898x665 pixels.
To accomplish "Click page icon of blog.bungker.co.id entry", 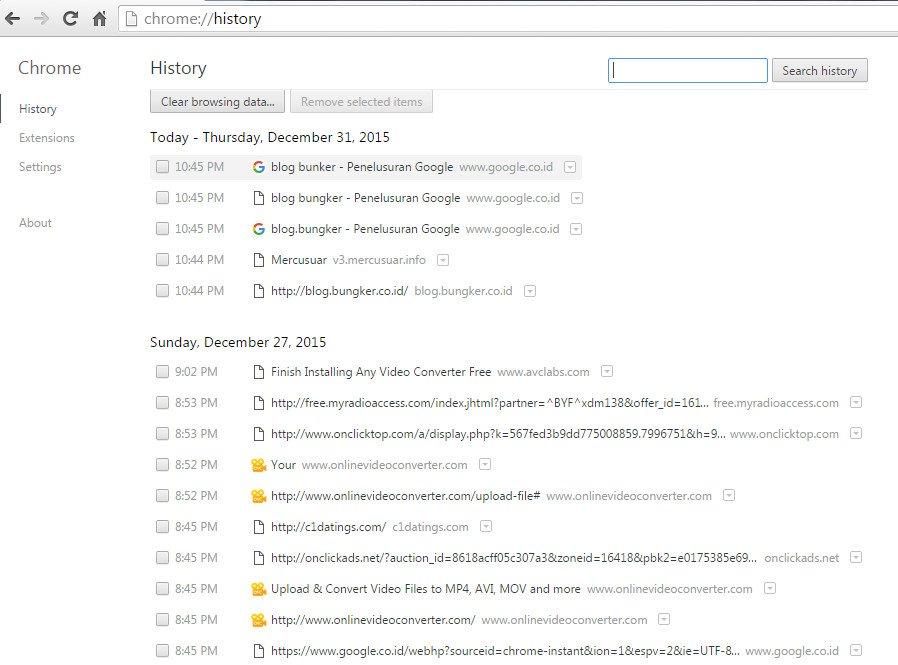I will pos(259,290).
